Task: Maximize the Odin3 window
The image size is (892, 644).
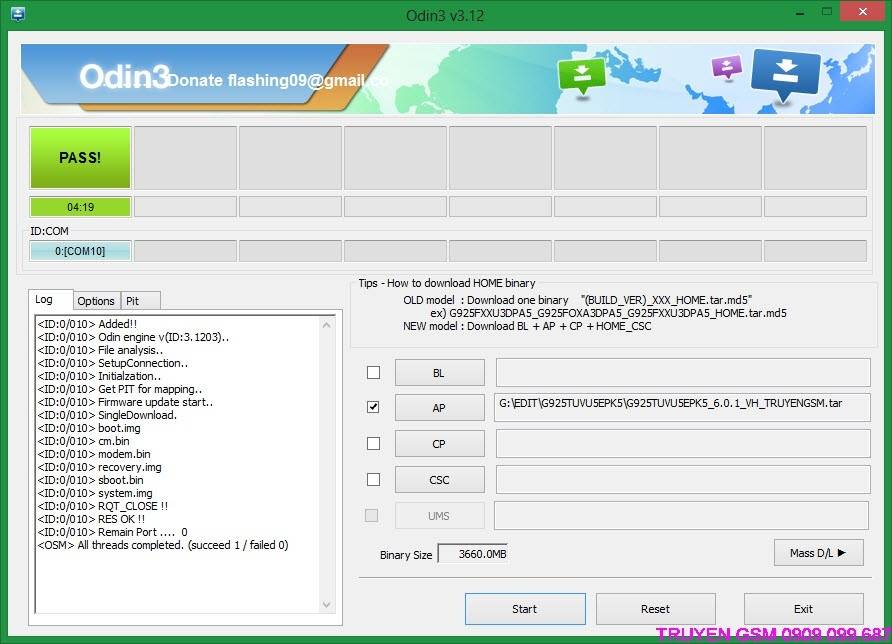Action: [x=827, y=12]
